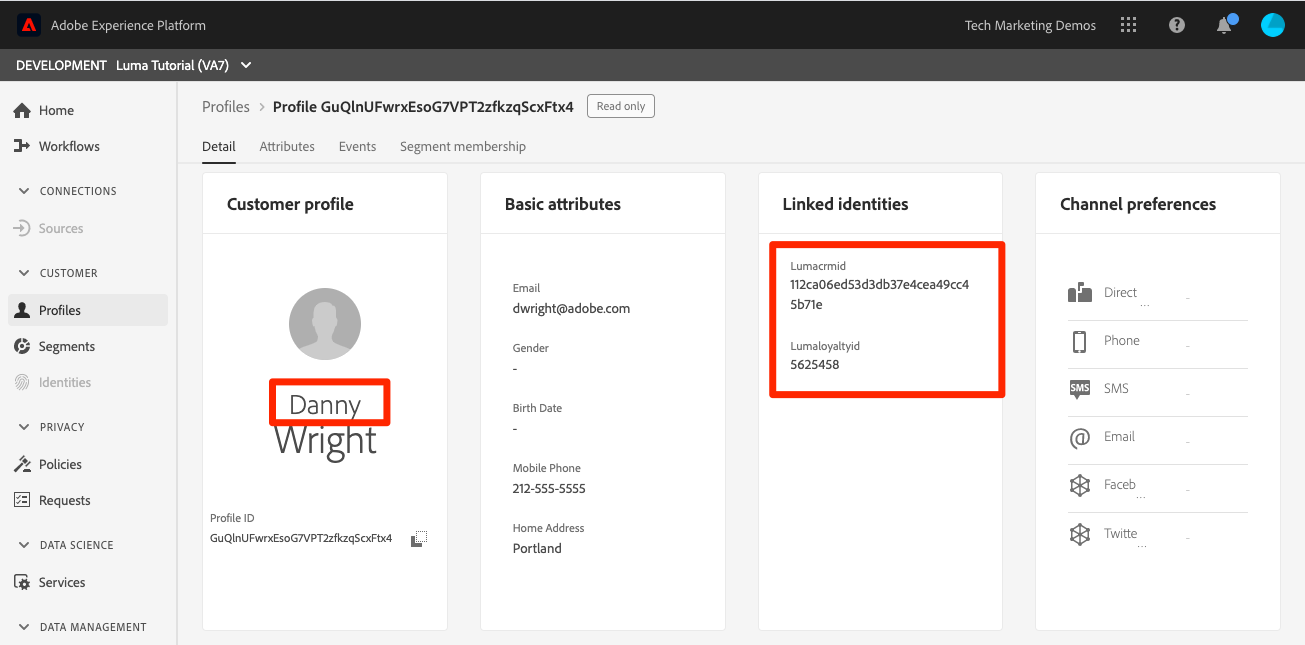Collapse the PRIVACY section
1305x645 pixels.
tap(52, 427)
